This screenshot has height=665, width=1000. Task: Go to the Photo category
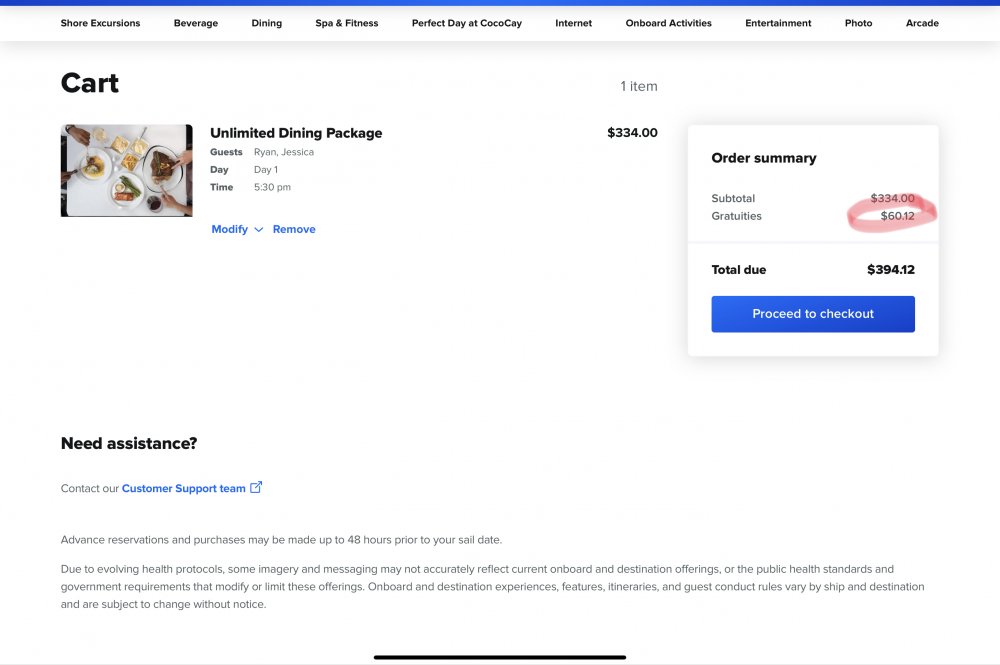[x=858, y=23]
